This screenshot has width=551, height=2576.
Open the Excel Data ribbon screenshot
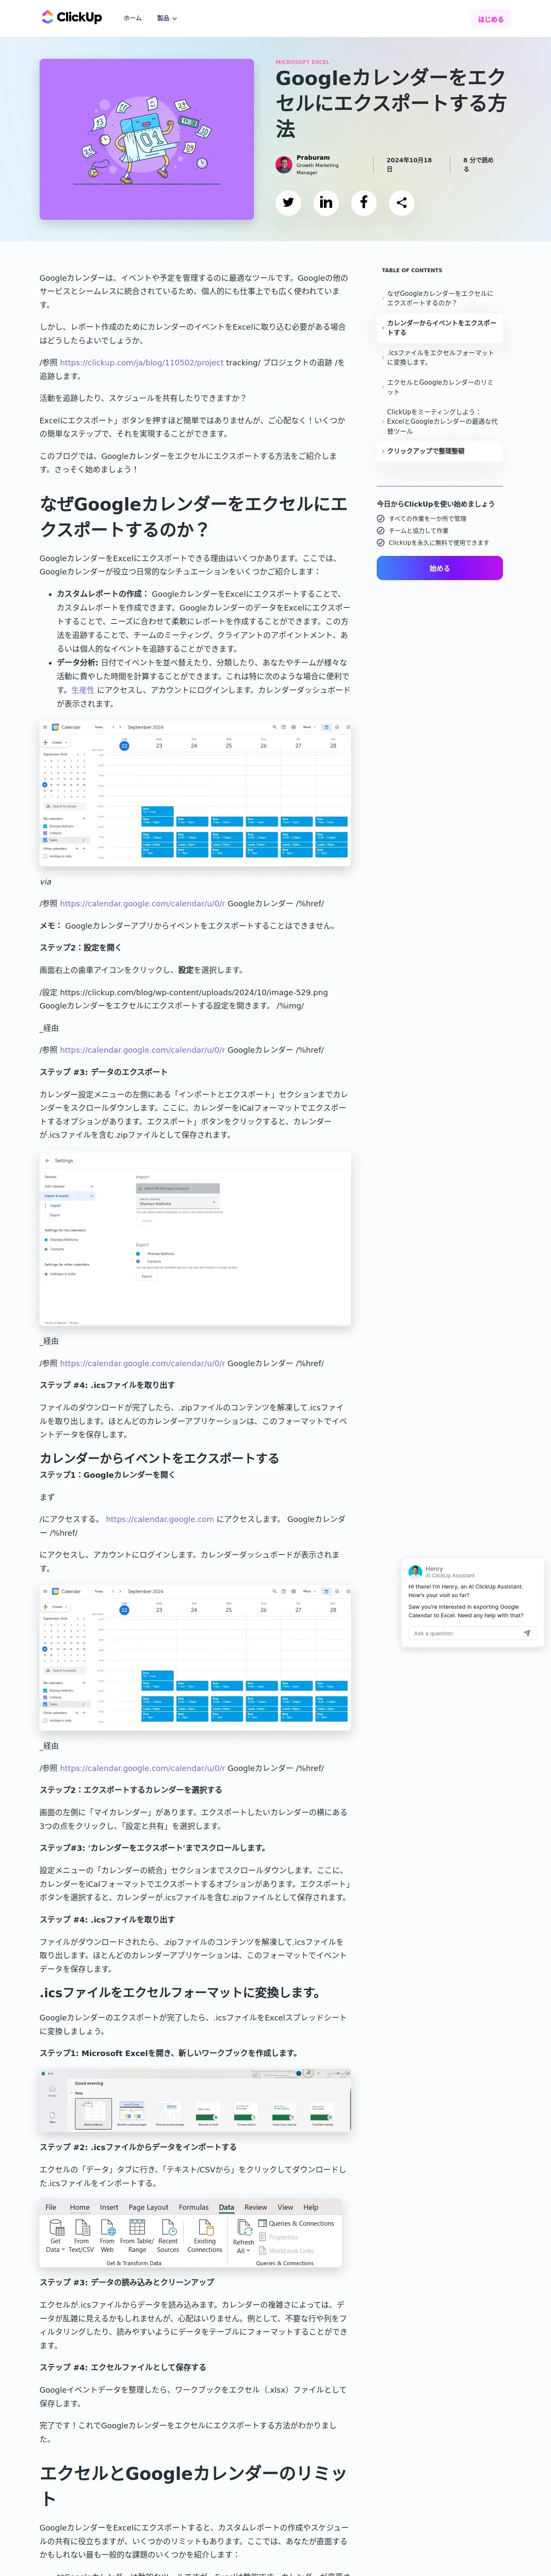click(192, 2233)
